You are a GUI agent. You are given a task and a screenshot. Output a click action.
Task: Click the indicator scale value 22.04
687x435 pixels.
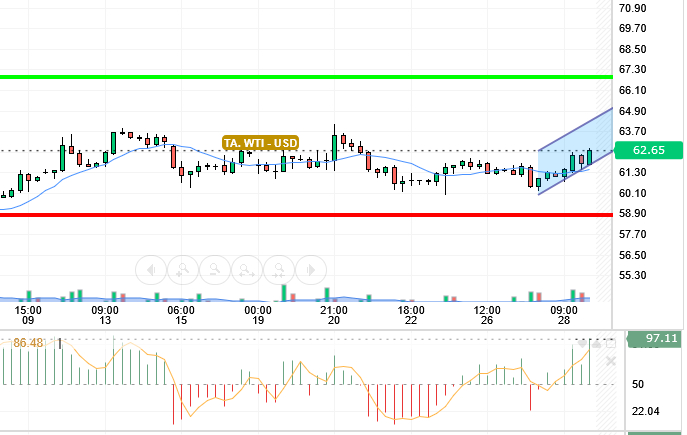point(645,411)
